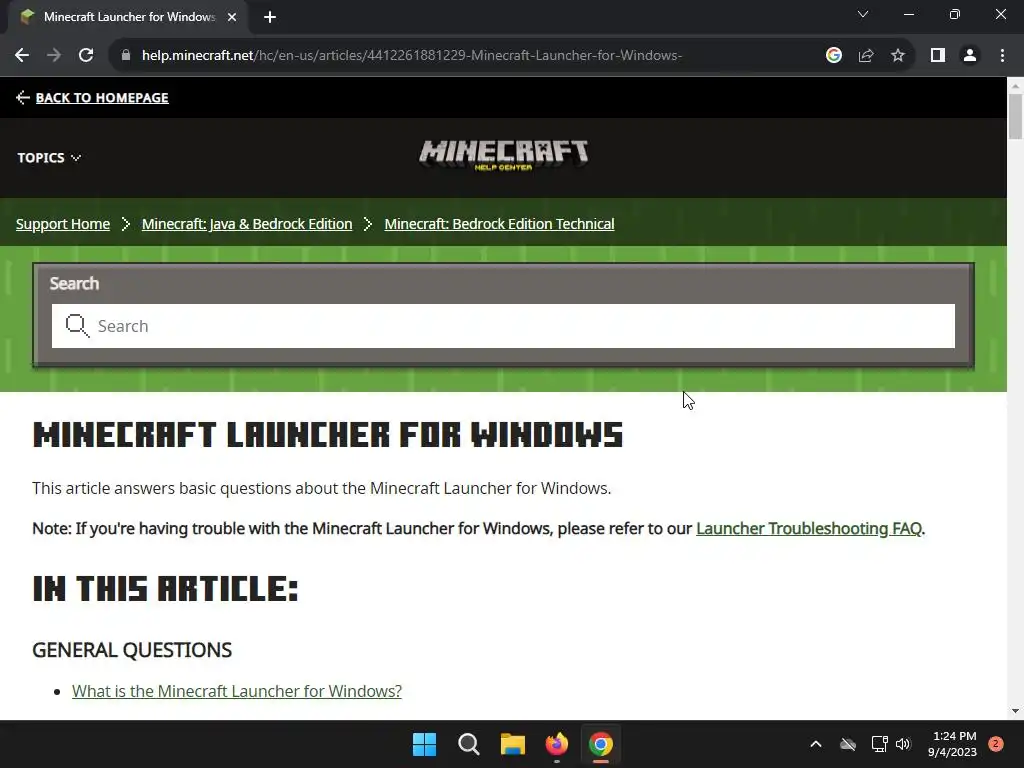The image size is (1024, 768).
Task: Reload the Minecraft help page
Action: click(x=86, y=56)
